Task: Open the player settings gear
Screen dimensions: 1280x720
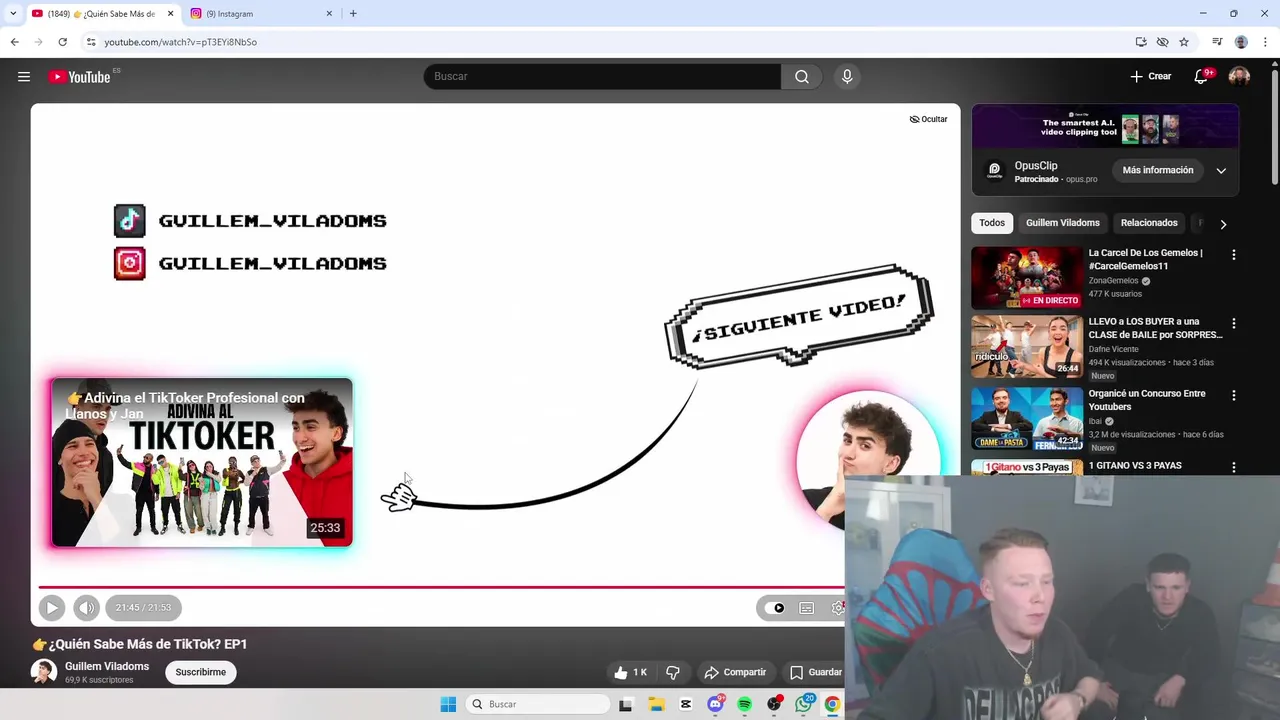Action: (x=838, y=608)
